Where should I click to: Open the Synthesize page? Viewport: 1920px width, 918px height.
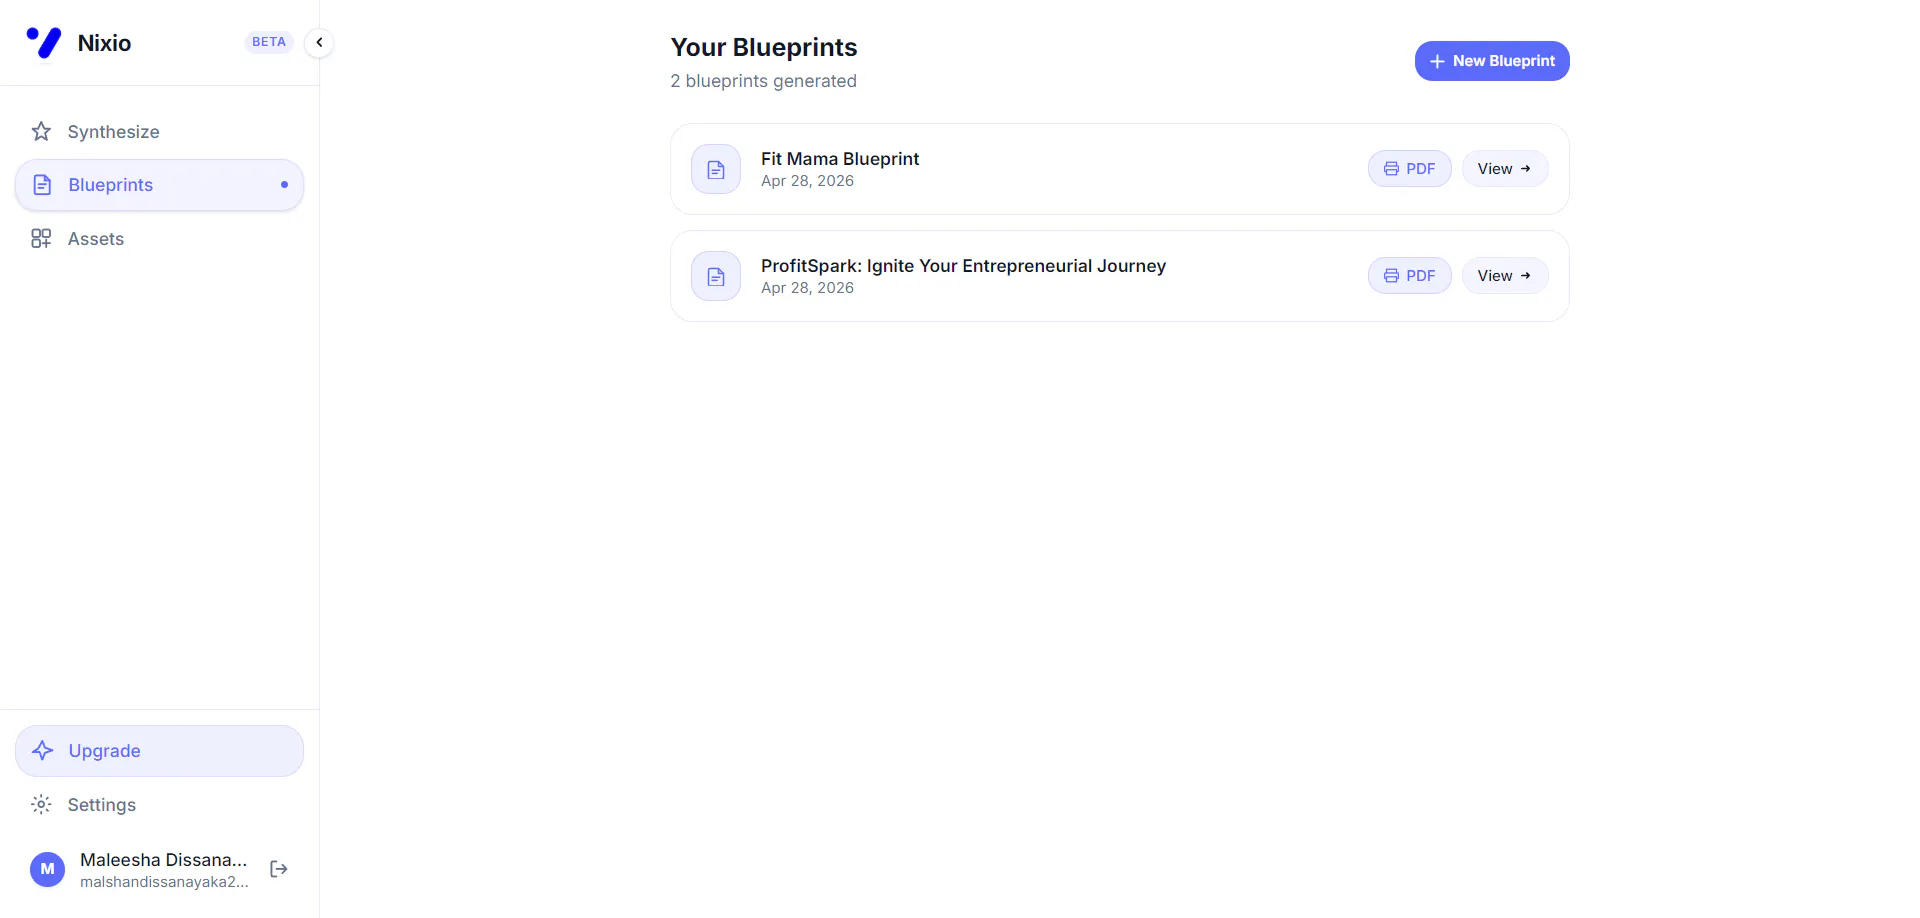(159, 132)
